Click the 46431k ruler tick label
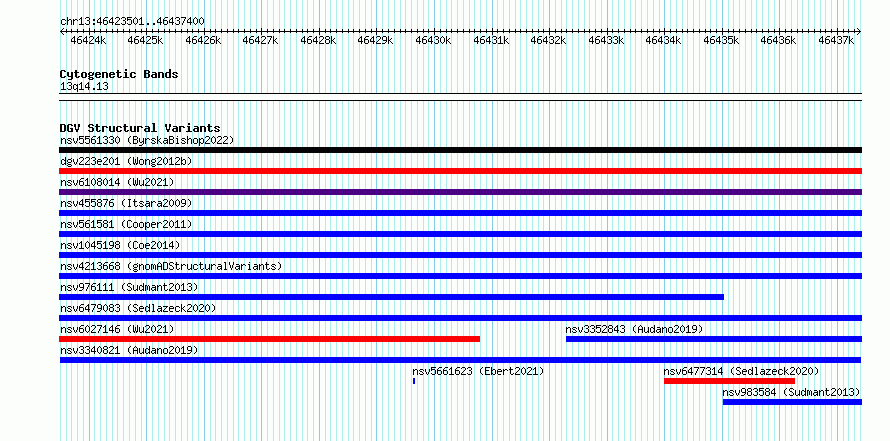Viewport: 890px width, 441px height. point(491,40)
